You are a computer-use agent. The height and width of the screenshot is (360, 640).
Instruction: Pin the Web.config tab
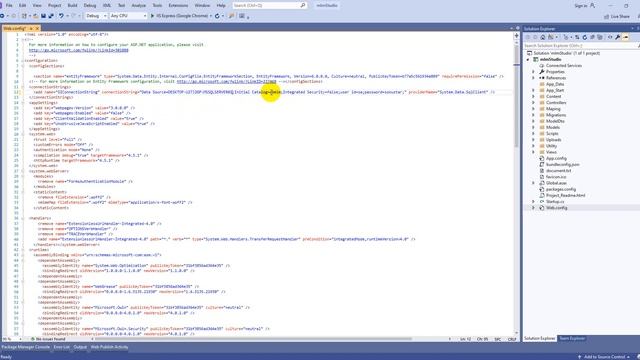[x=31, y=29]
